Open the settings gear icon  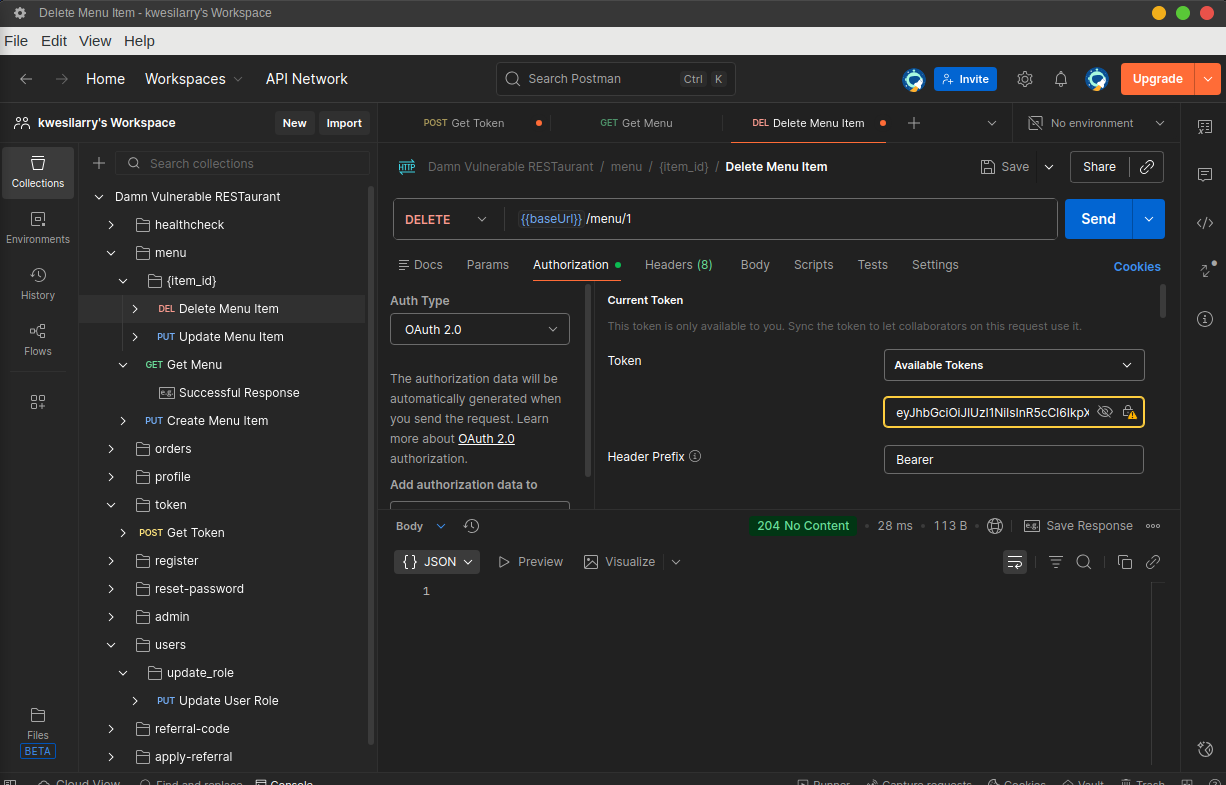pyautogui.click(x=1025, y=79)
